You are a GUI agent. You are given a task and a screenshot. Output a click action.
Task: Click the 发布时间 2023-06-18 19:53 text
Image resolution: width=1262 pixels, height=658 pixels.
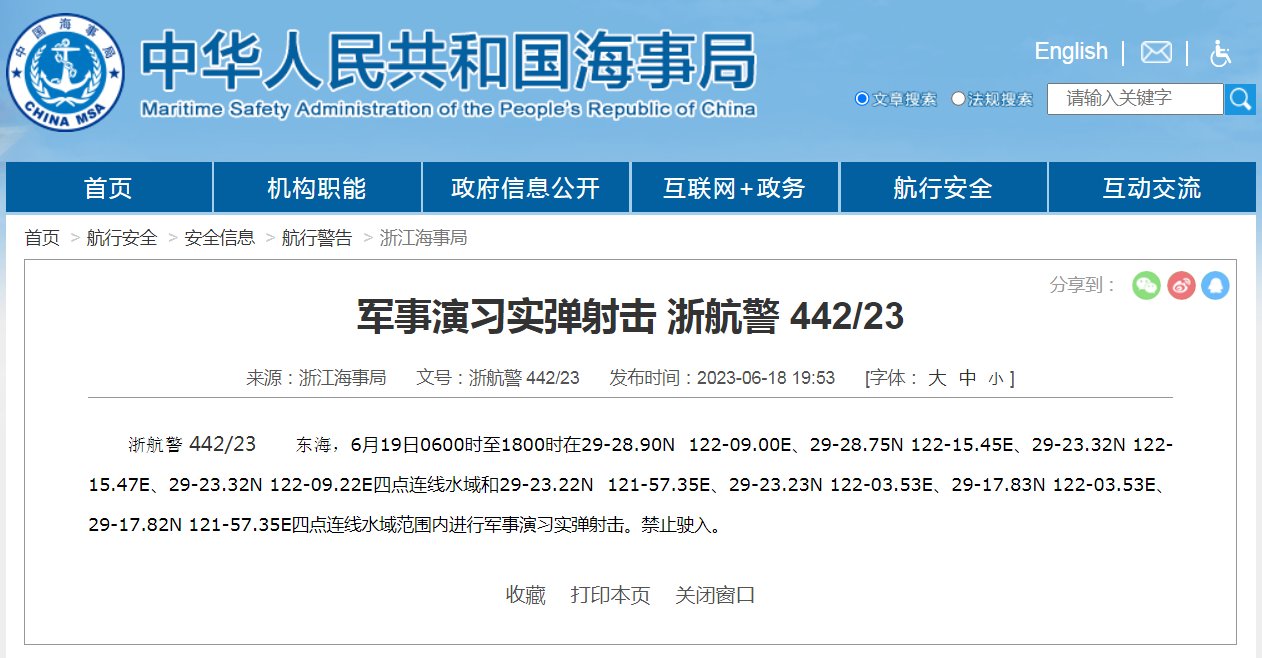pyautogui.click(x=722, y=378)
